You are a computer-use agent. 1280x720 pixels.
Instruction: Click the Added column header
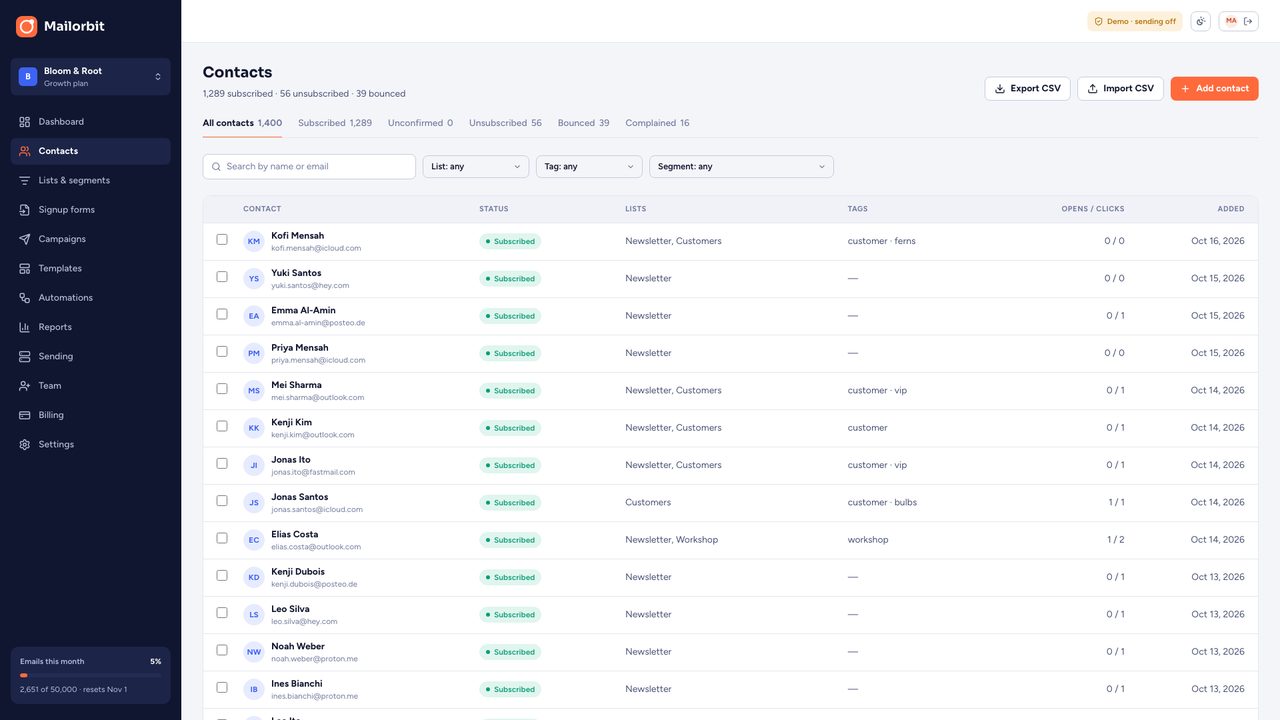click(x=1231, y=209)
